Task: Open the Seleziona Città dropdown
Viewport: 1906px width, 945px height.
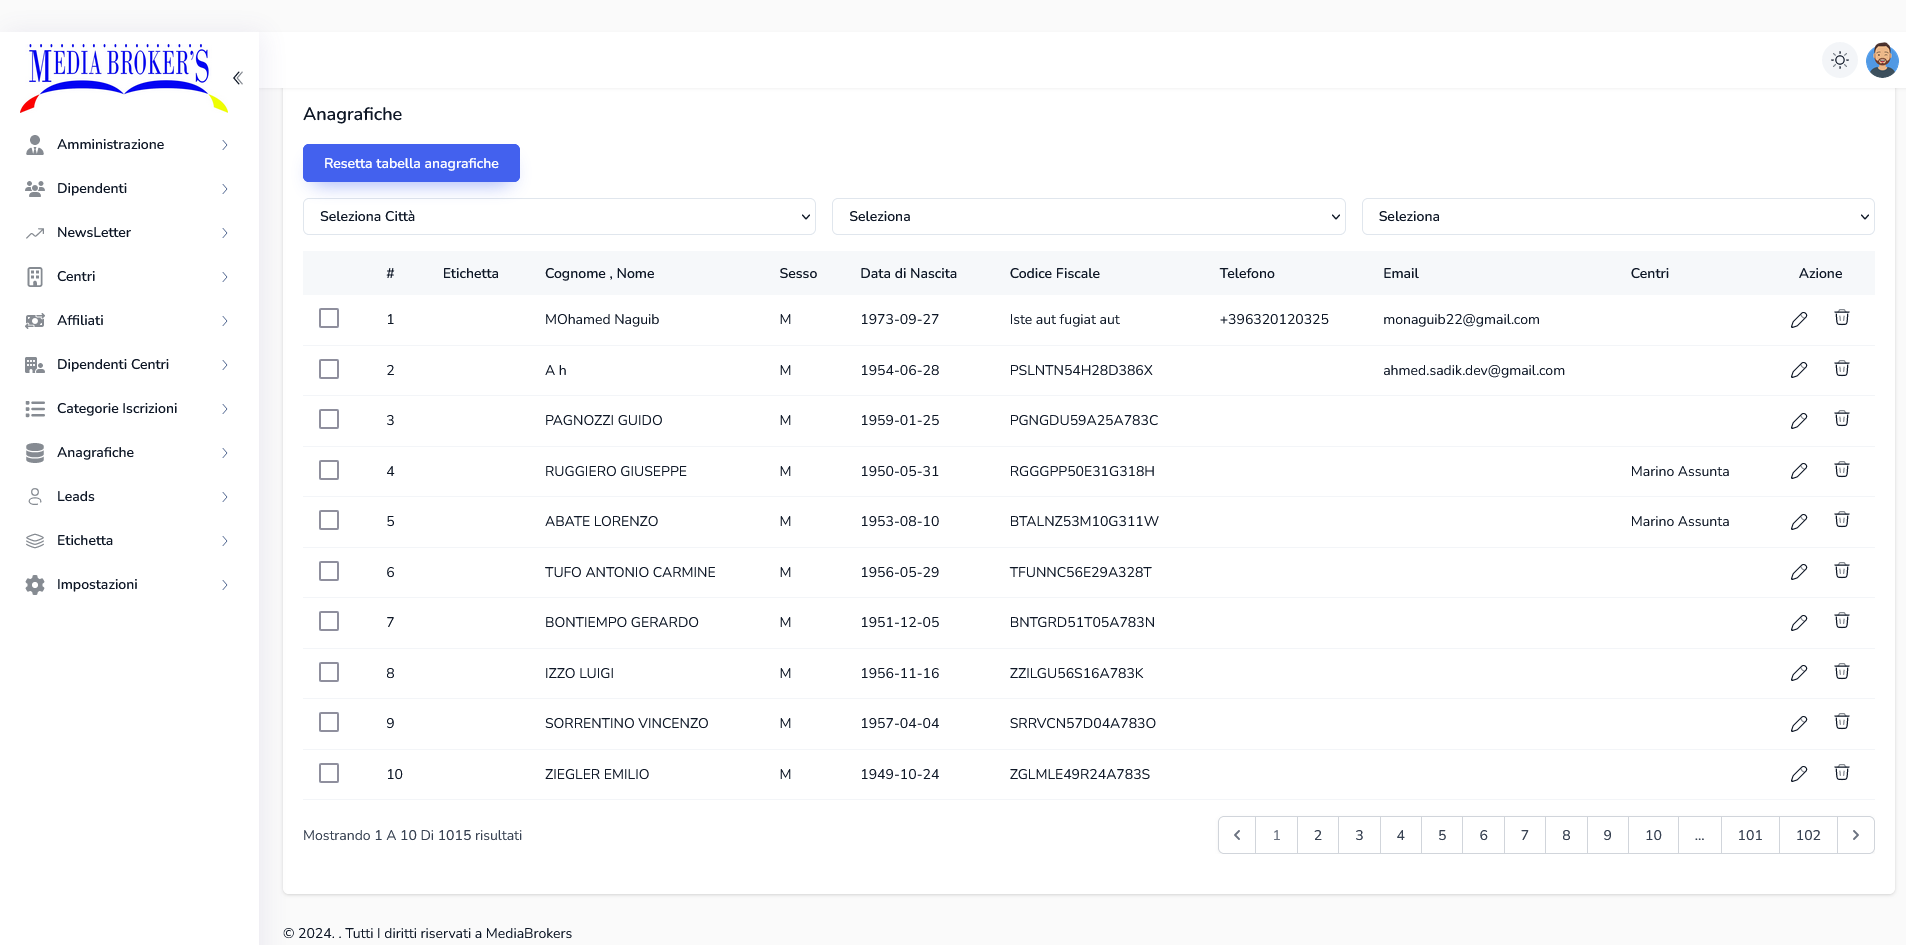Action: [560, 216]
